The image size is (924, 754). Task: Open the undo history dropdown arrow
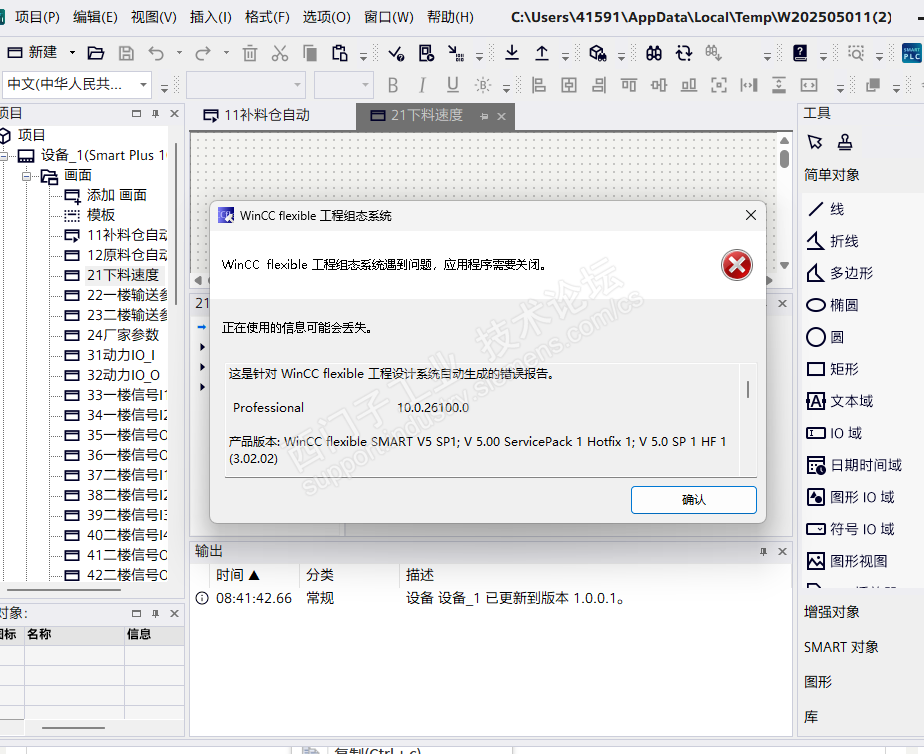179,53
